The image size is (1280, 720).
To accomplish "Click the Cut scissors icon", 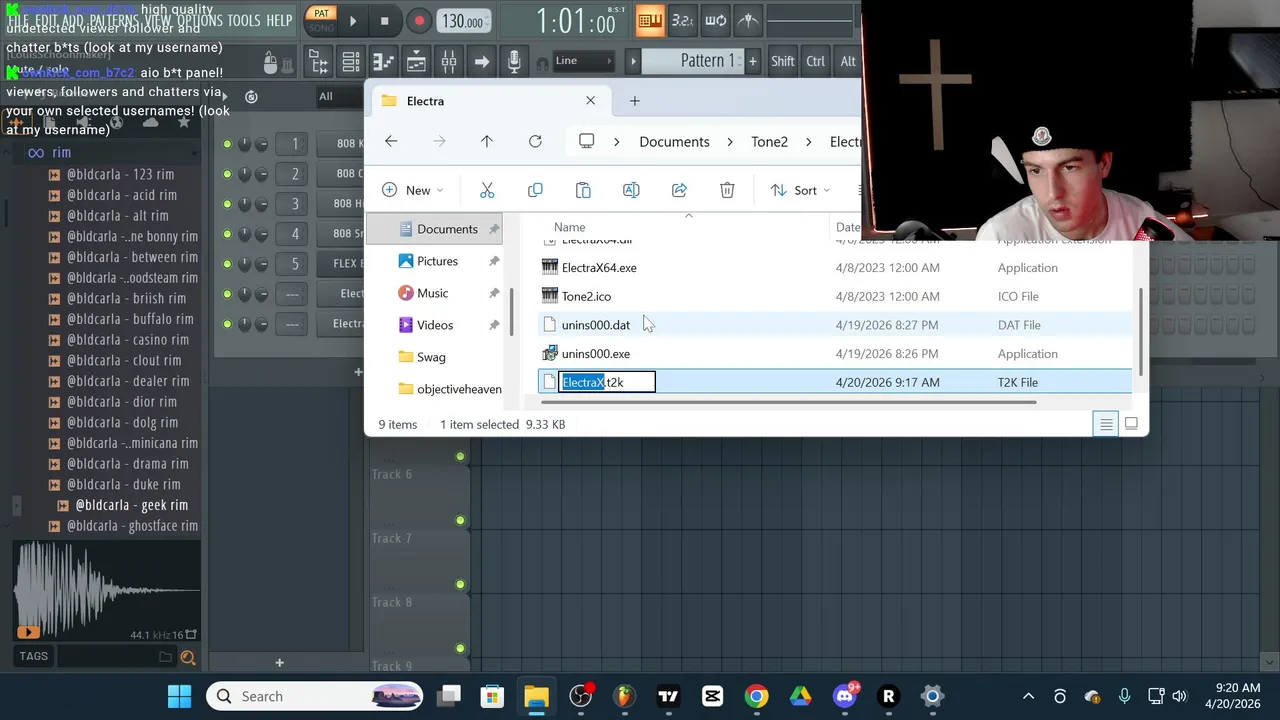I will (x=487, y=190).
